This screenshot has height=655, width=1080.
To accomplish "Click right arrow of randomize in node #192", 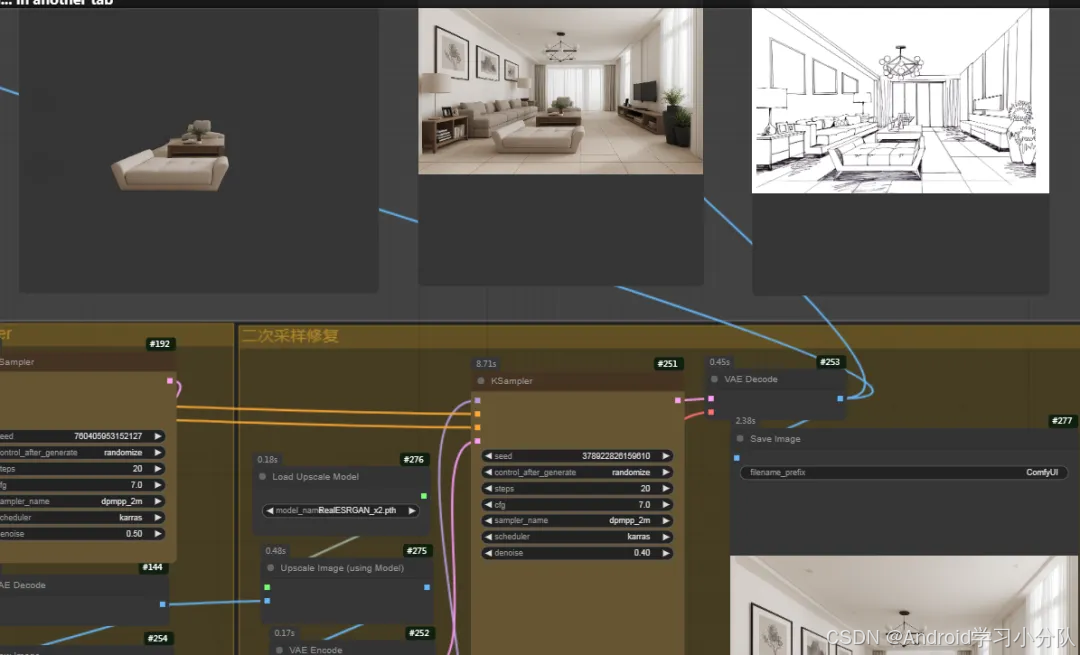I will [158, 453].
